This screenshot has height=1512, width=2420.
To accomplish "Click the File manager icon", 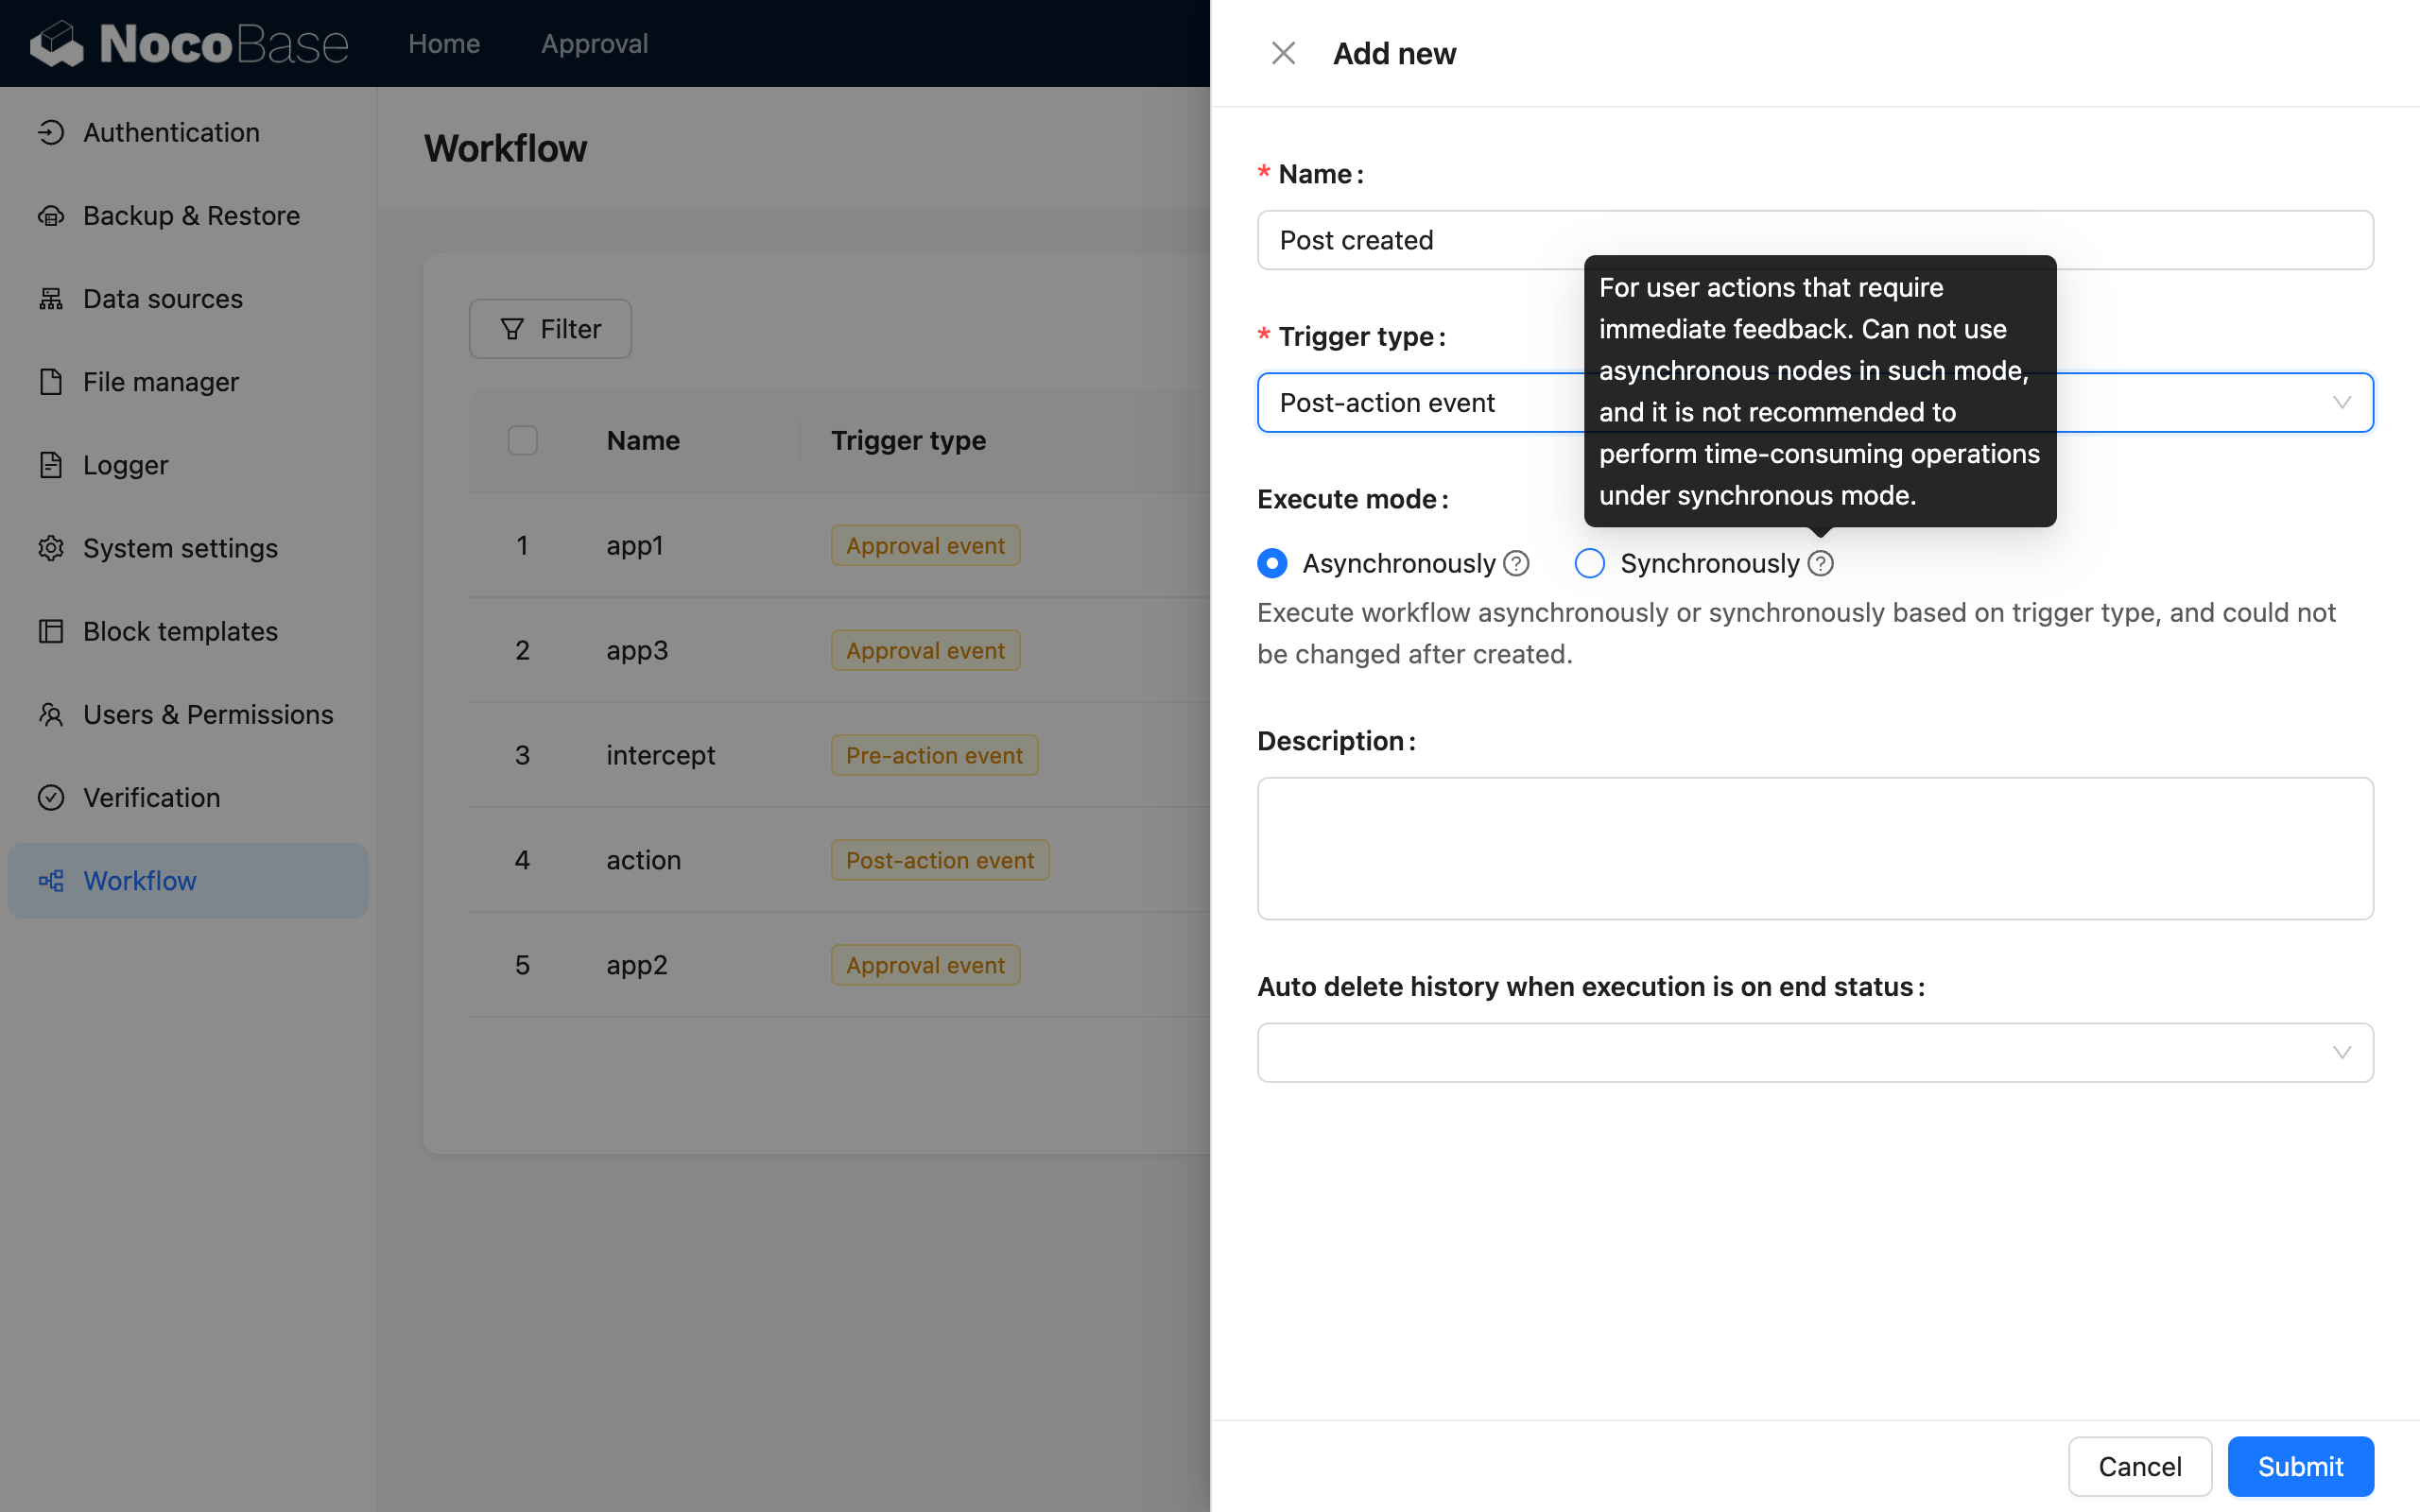I will pos(52,381).
